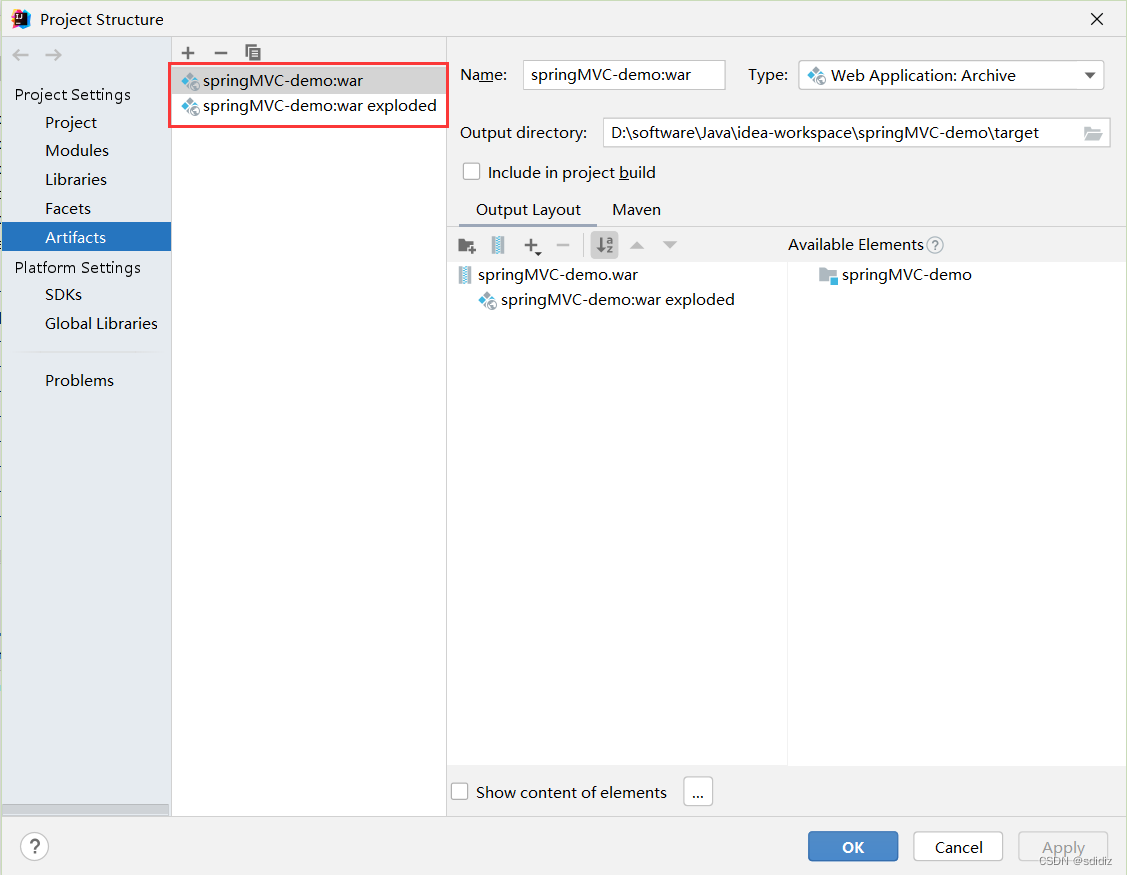
Task: Enable Include in project build
Action: pyautogui.click(x=472, y=172)
